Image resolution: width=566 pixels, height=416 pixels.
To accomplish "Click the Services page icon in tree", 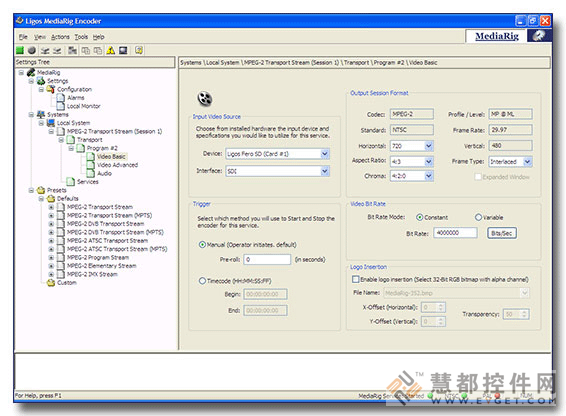I will pos(70,182).
